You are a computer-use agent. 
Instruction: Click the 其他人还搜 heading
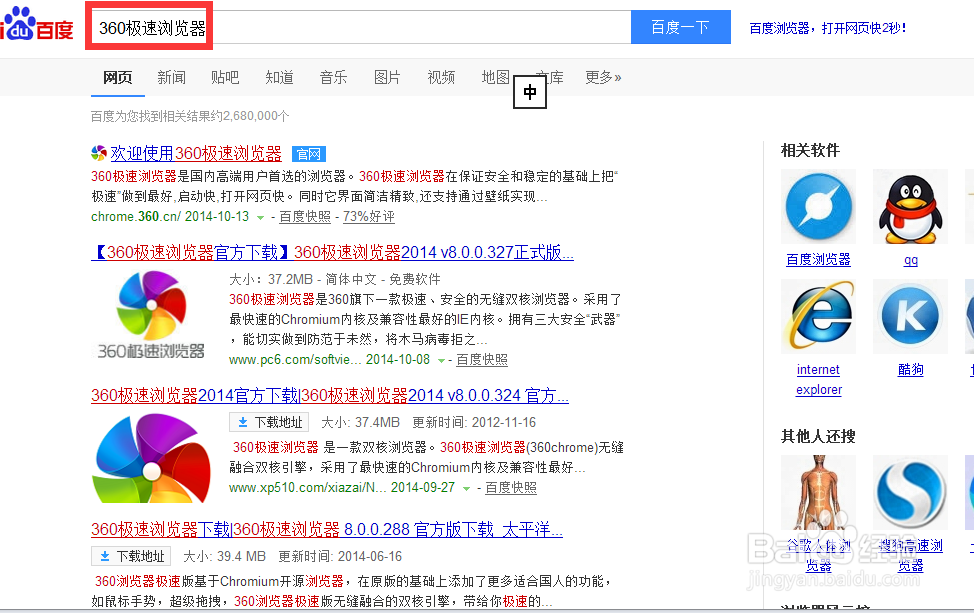tap(818, 437)
